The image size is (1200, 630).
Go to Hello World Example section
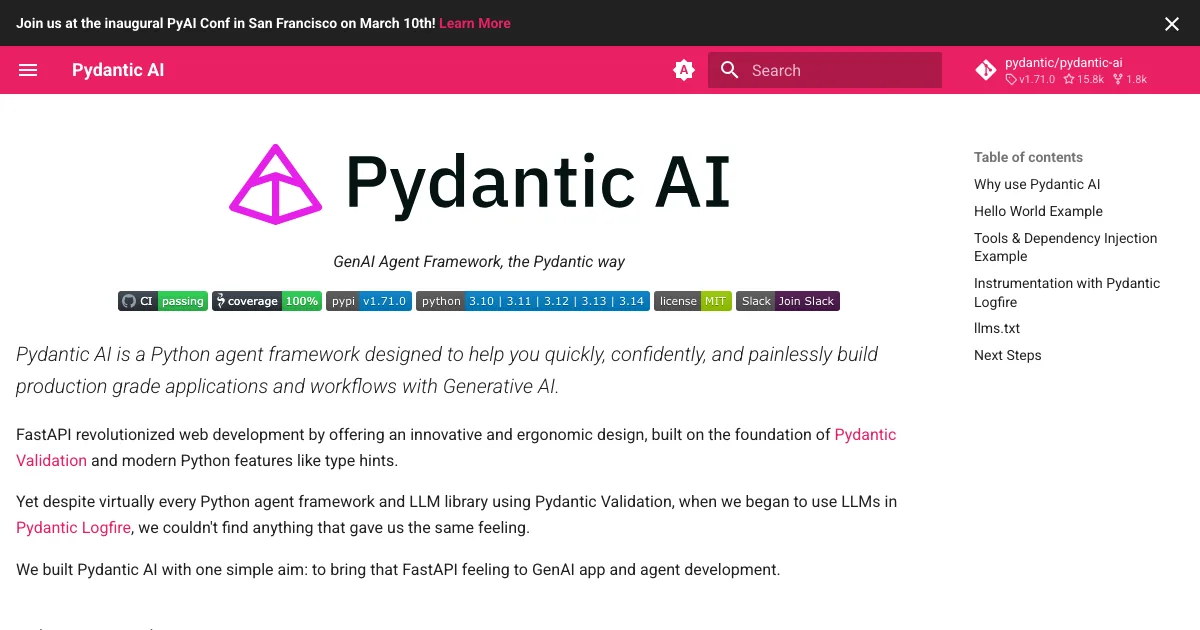(x=1038, y=211)
